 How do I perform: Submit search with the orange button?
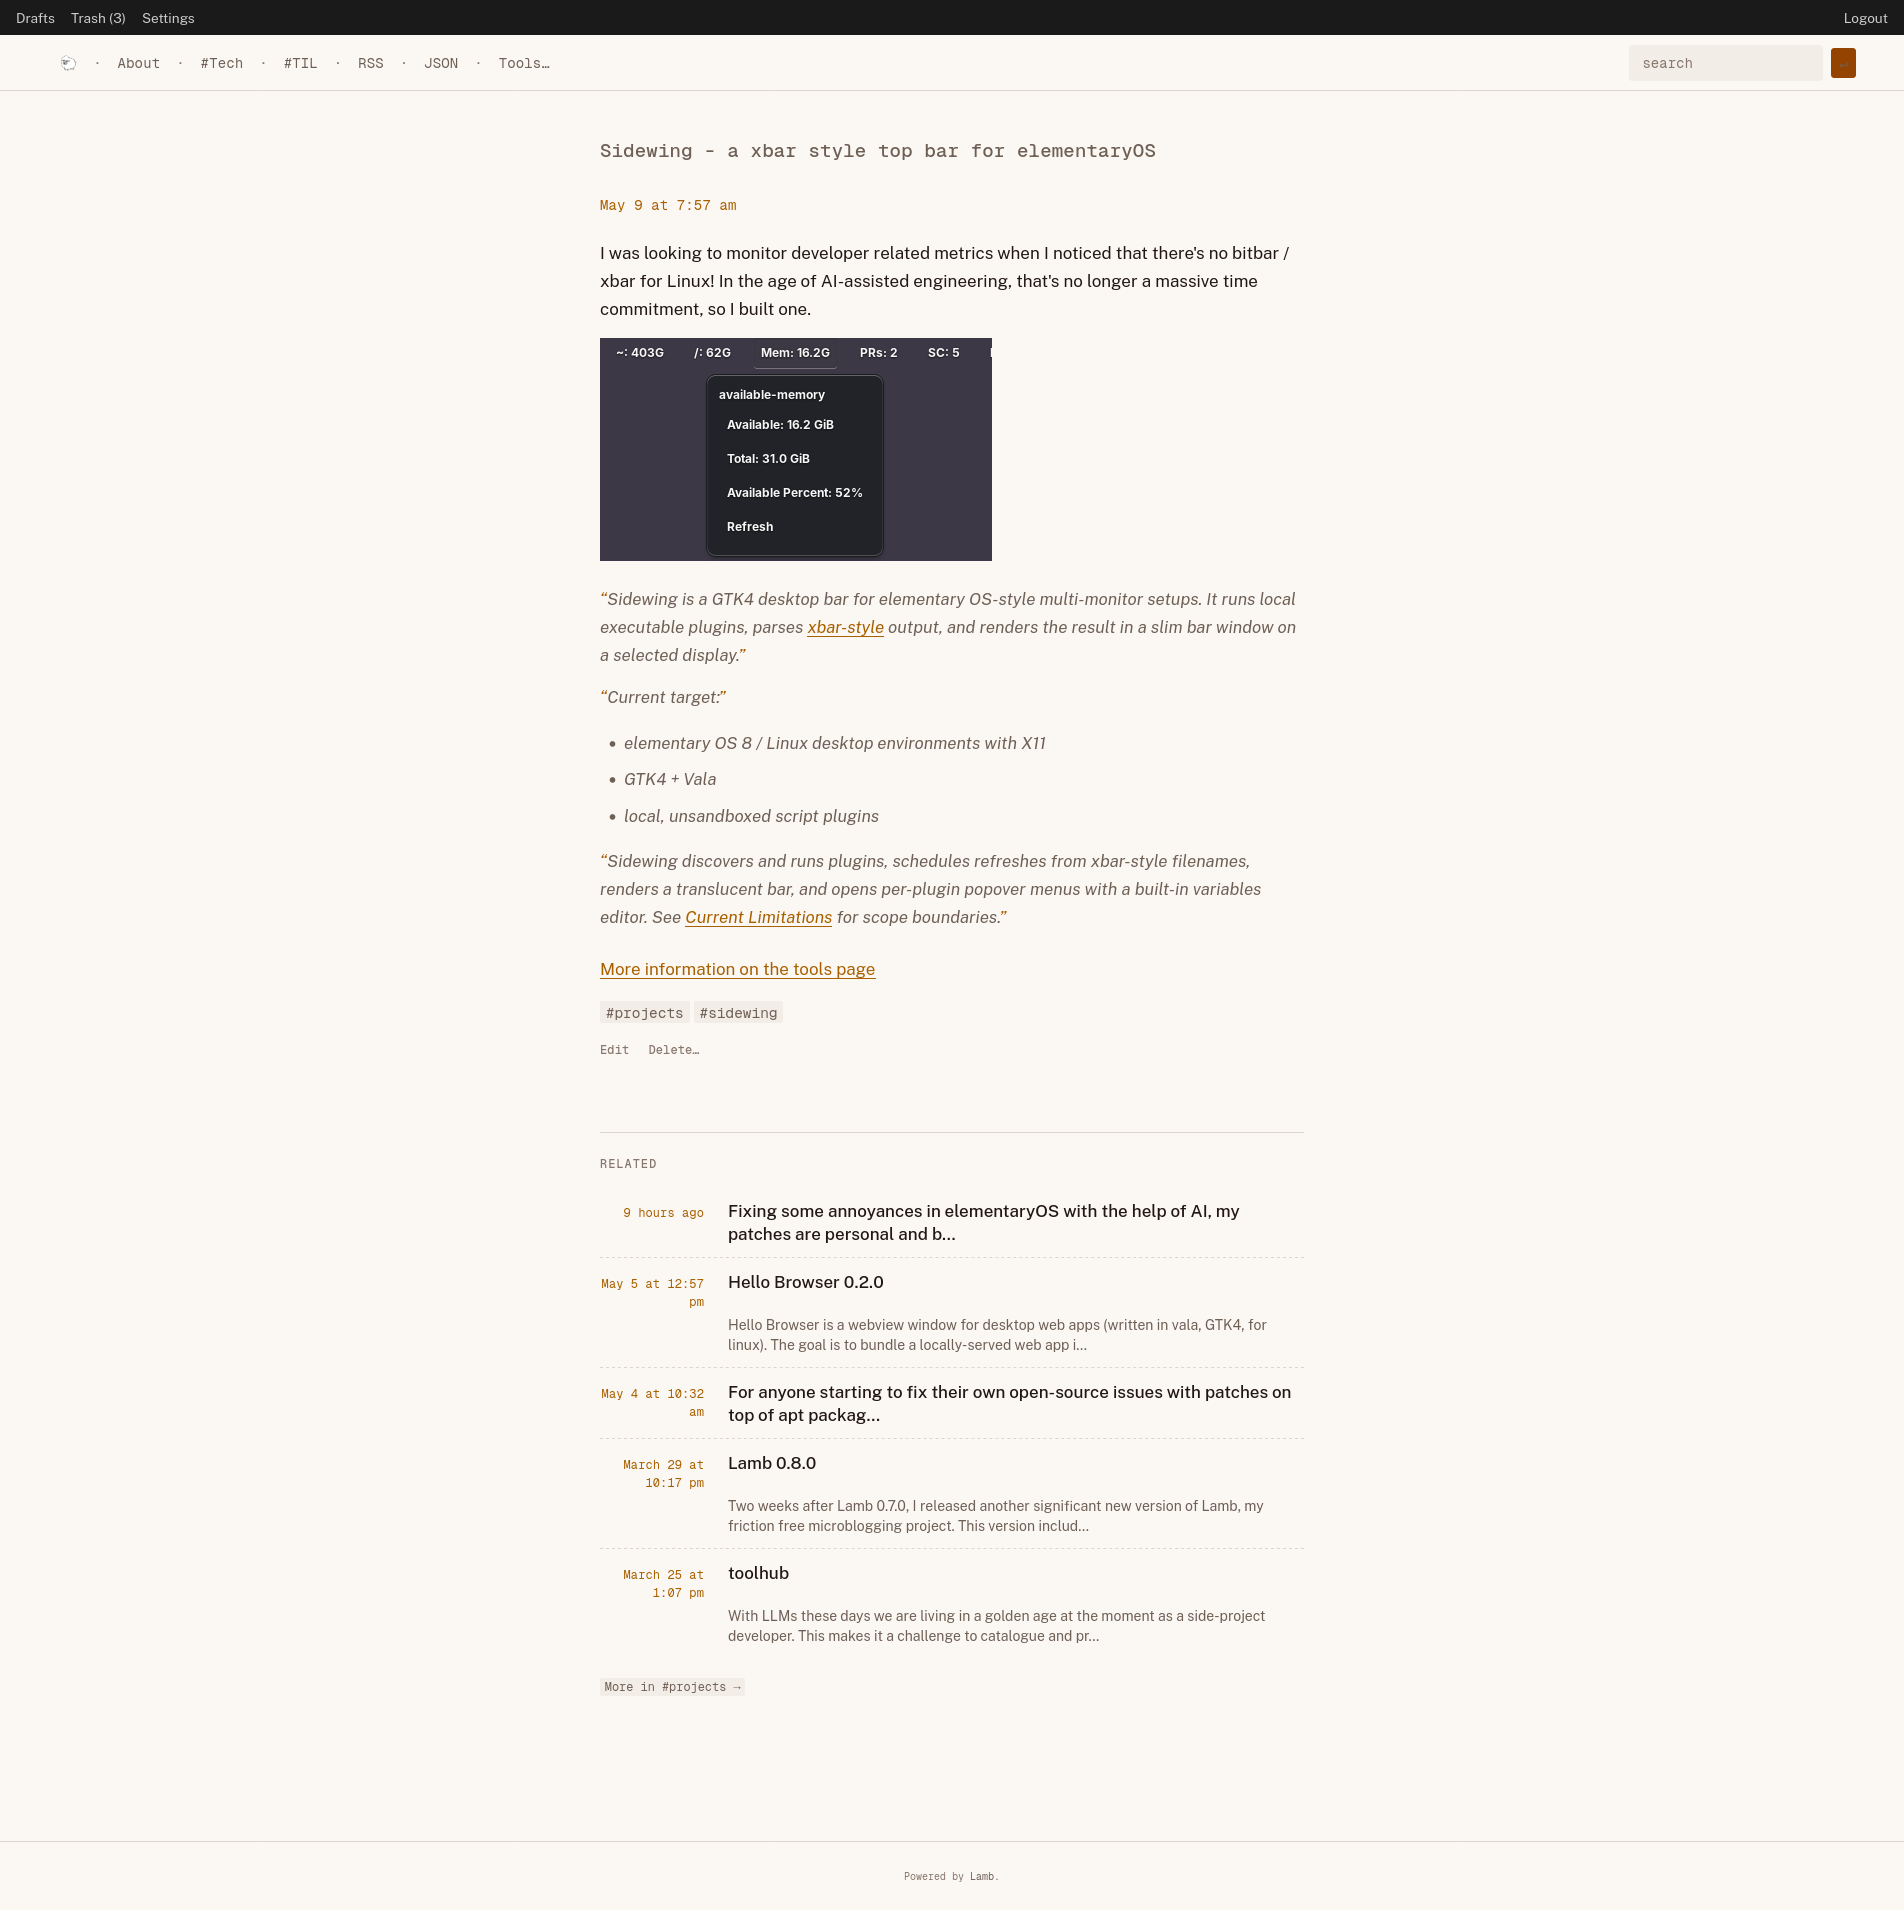click(1843, 63)
